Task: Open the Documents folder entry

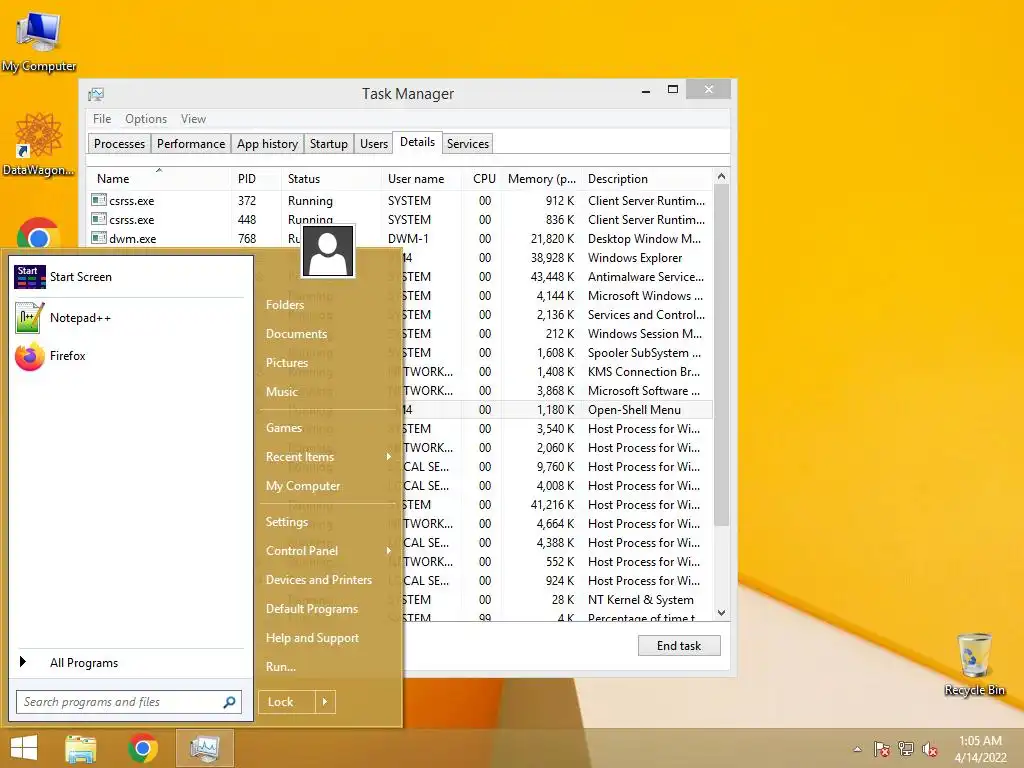Action: [x=328, y=334]
